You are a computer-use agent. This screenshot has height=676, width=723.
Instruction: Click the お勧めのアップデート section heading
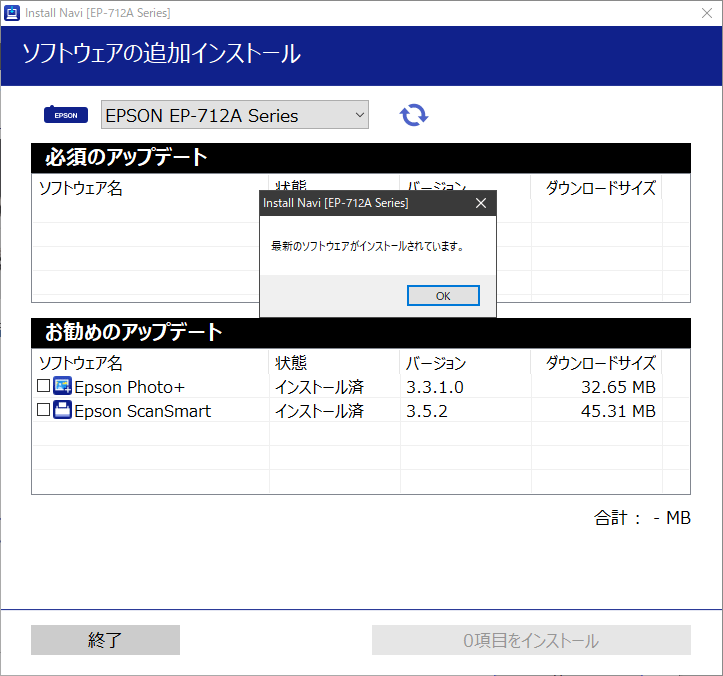(x=134, y=332)
